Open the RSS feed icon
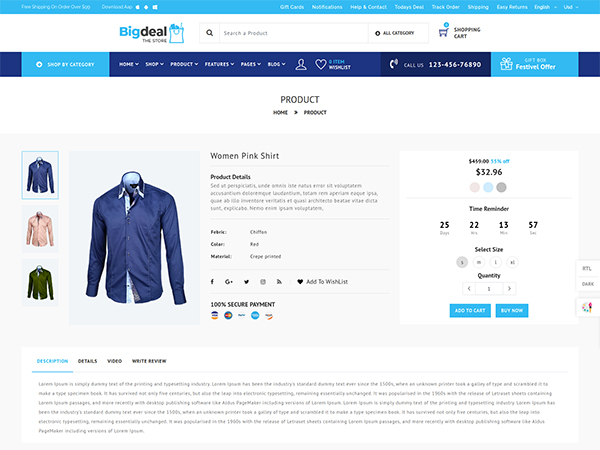600x450 pixels. pos(279,282)
